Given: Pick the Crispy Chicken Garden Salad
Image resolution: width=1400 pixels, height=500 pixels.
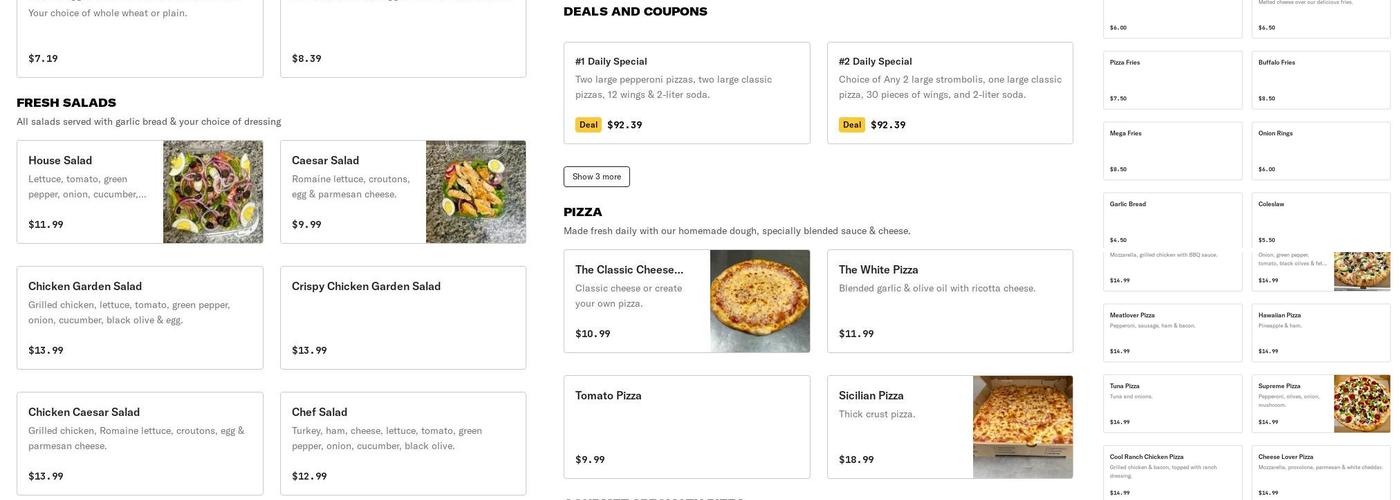Looking at the screenshot, I should point(403,317).
